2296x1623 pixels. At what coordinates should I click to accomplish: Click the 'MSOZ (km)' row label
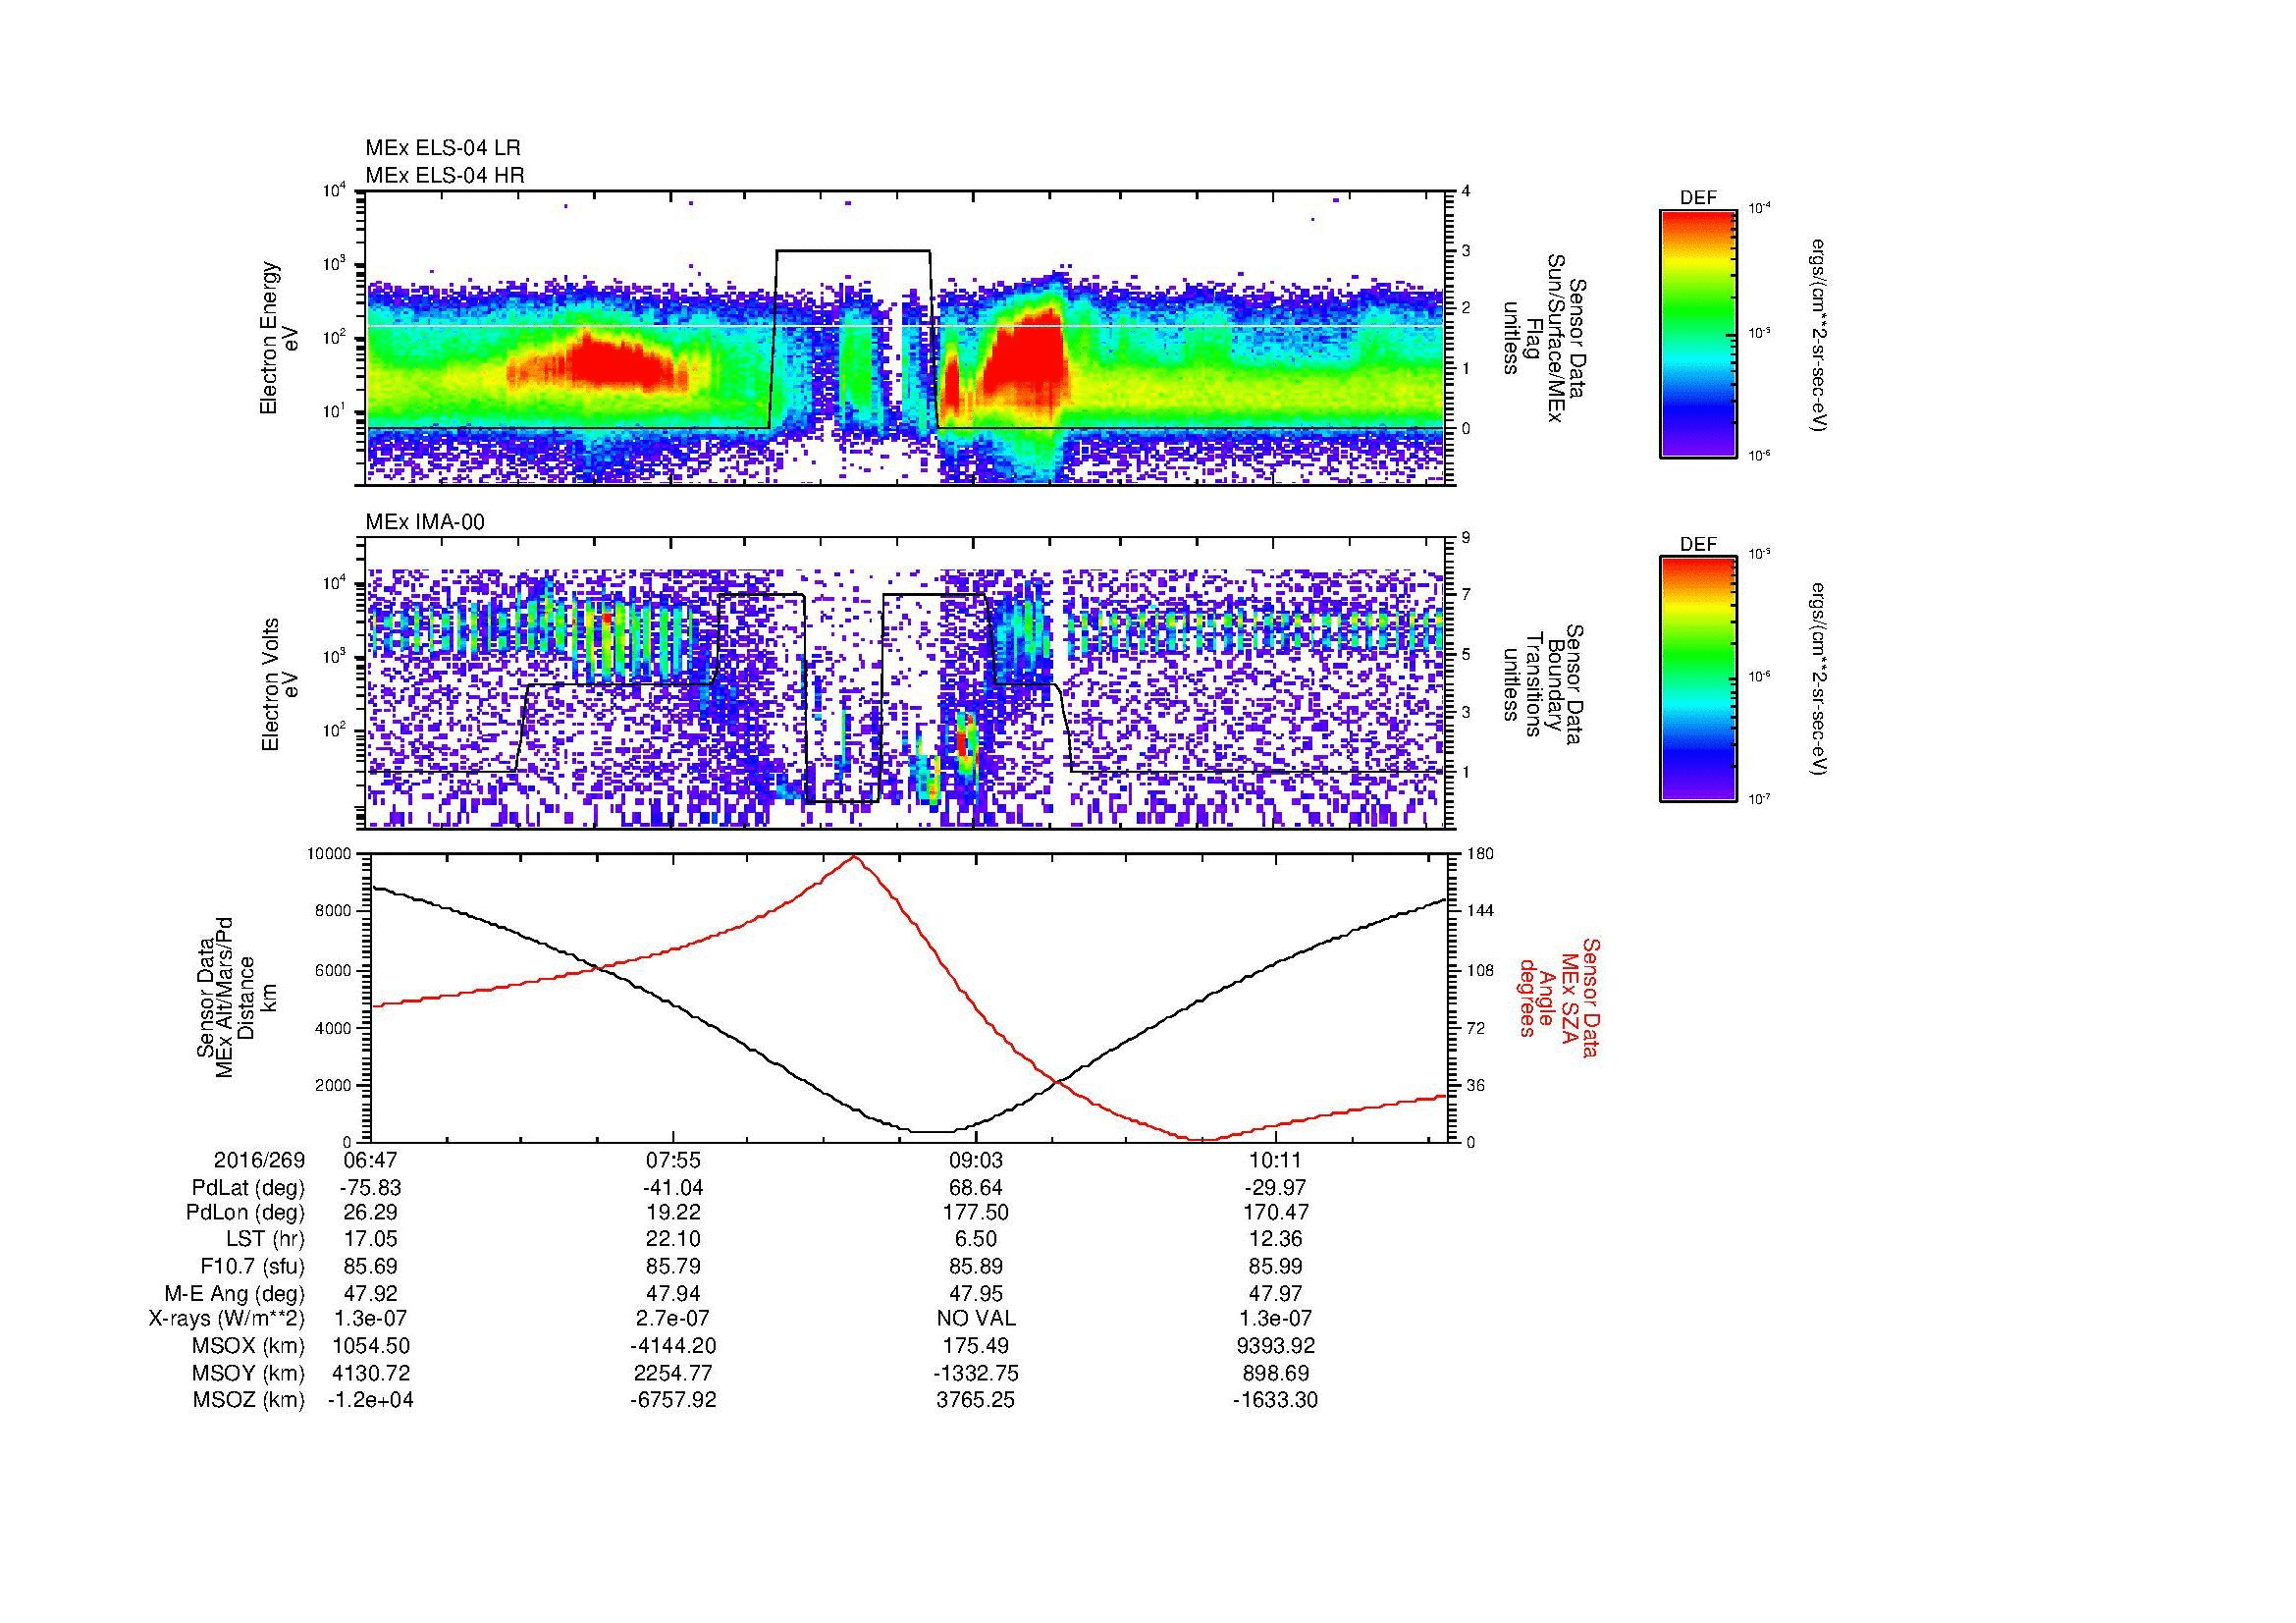249,1400
